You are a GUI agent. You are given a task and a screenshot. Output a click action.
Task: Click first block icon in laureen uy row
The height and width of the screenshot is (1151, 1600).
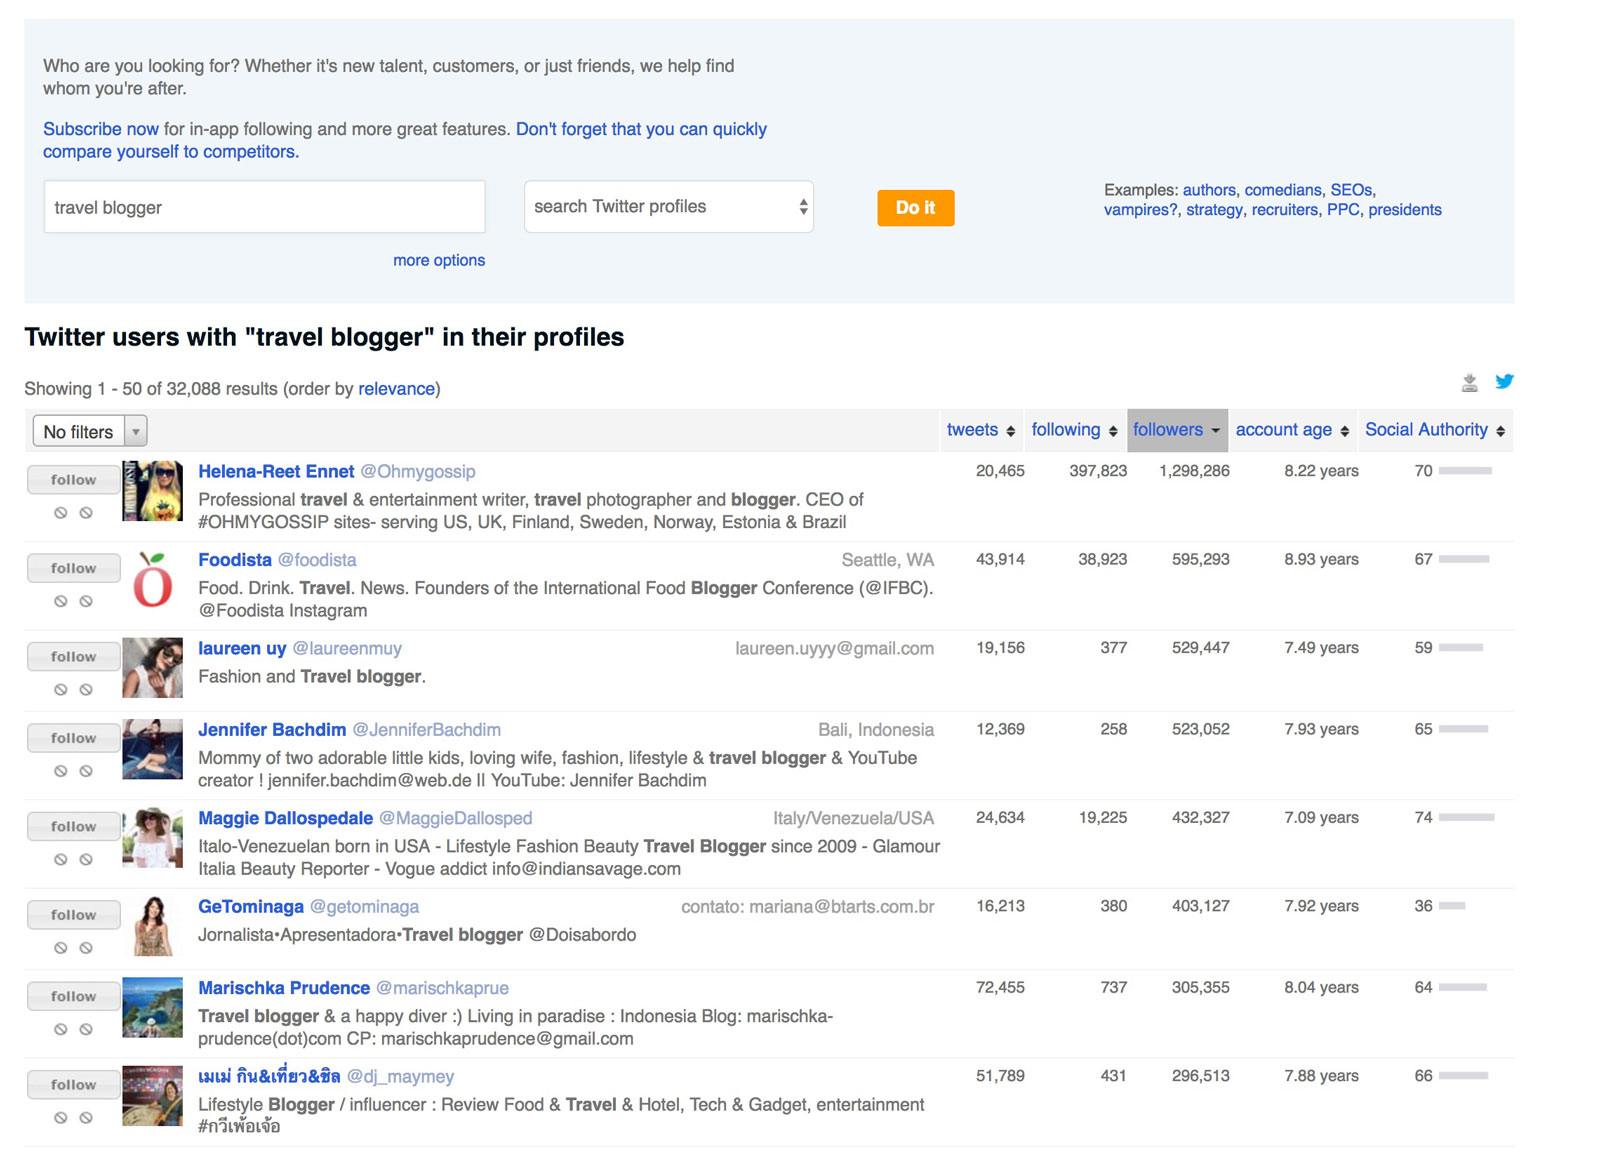click(x=61, y=690)
